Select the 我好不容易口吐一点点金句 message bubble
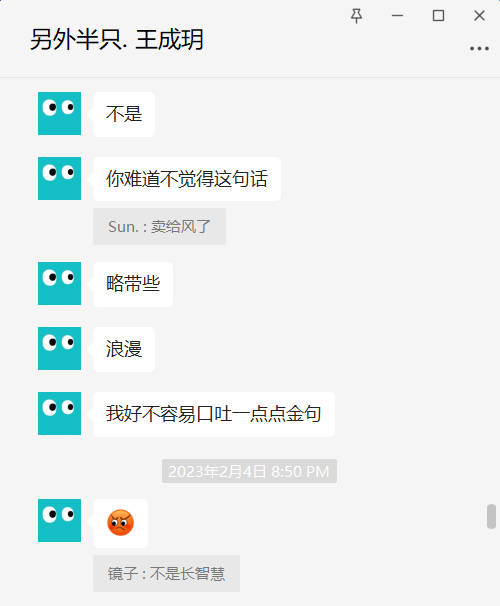 click(x=214, y=414)
